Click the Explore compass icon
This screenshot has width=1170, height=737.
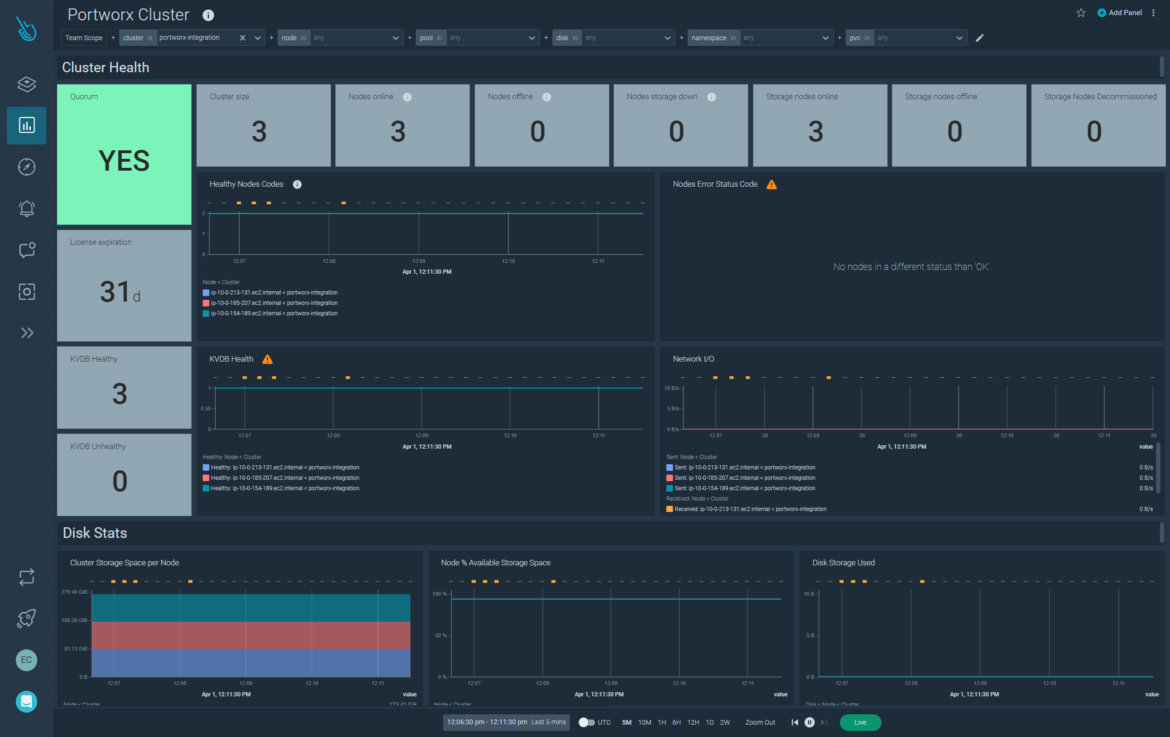tap(26, 167)
